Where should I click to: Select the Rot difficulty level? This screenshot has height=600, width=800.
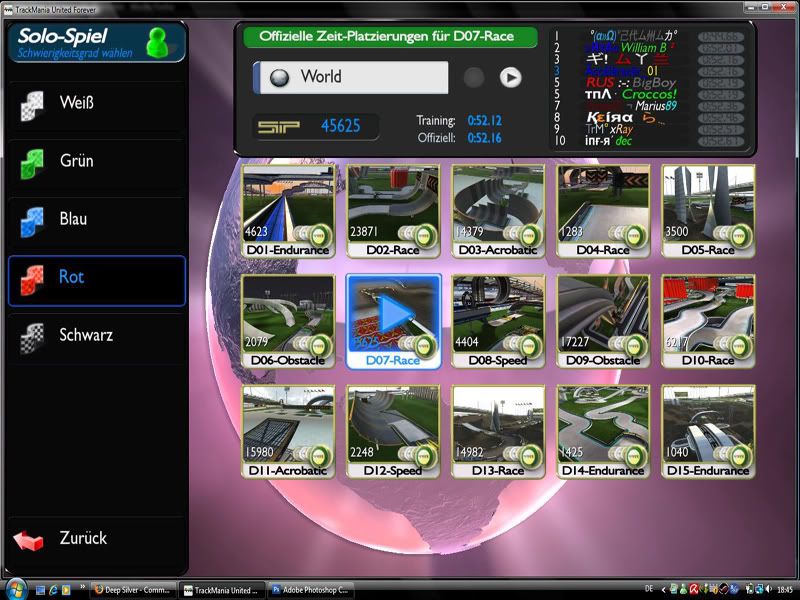click(97, 281)
